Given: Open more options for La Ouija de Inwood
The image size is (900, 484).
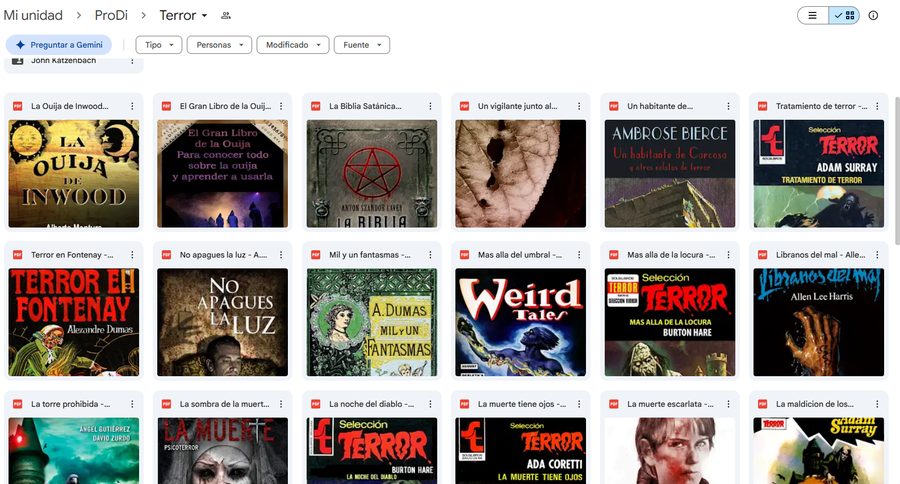Looking at the screenshot, I should (132, 106).
